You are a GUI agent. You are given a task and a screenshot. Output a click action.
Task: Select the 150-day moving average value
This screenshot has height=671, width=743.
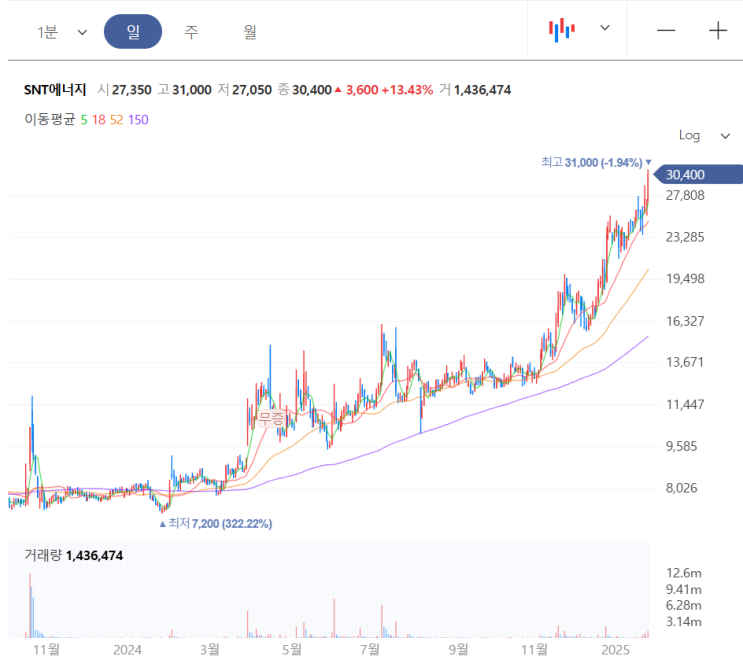coord(138,120)
